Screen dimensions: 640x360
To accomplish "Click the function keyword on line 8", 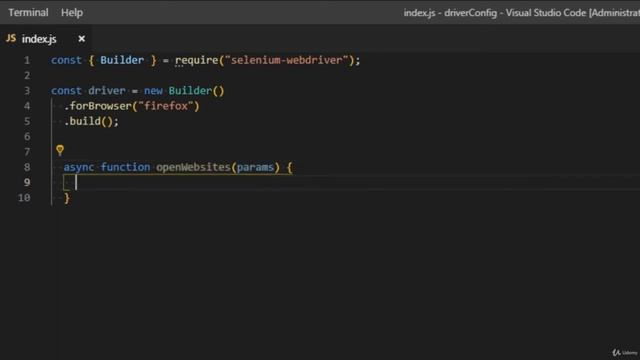I will point(125,167).
